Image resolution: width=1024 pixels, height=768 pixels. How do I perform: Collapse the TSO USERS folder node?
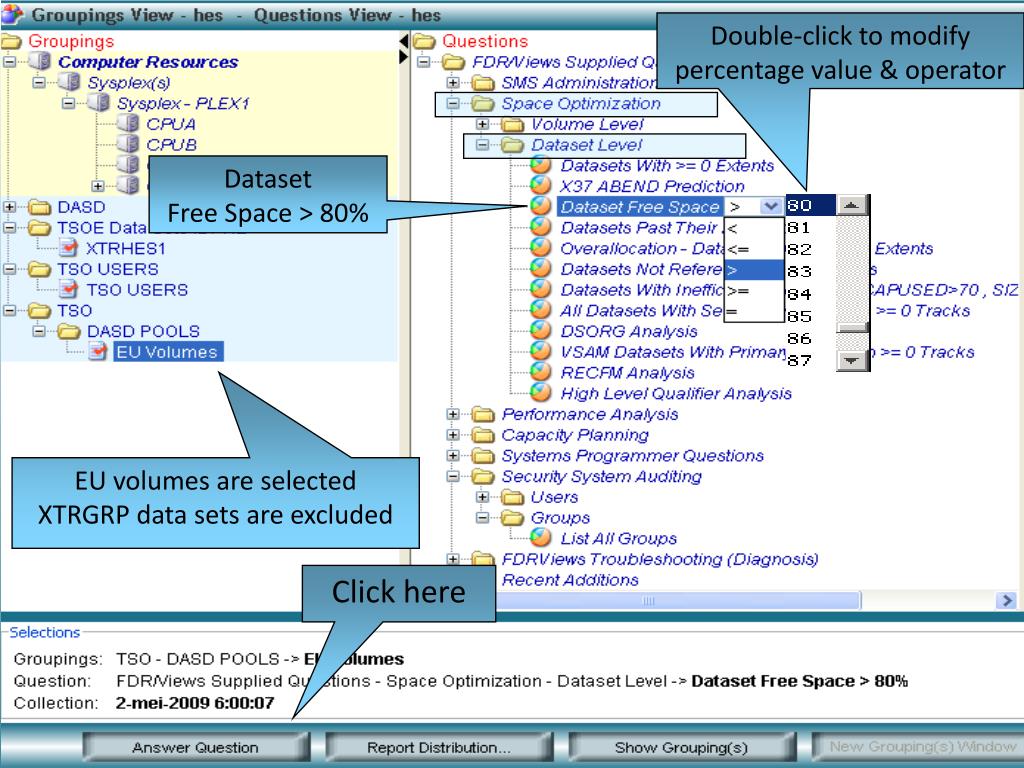(x=9, y=269)
